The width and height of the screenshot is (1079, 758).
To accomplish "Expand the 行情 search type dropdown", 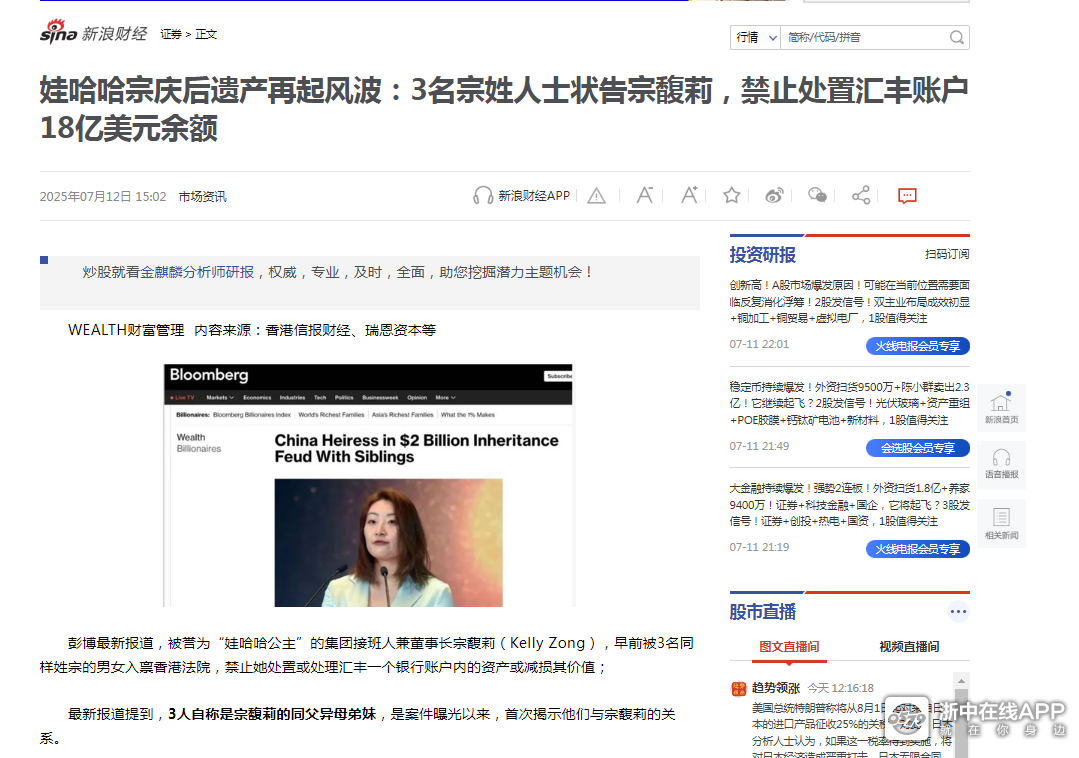I will point(756,37).
